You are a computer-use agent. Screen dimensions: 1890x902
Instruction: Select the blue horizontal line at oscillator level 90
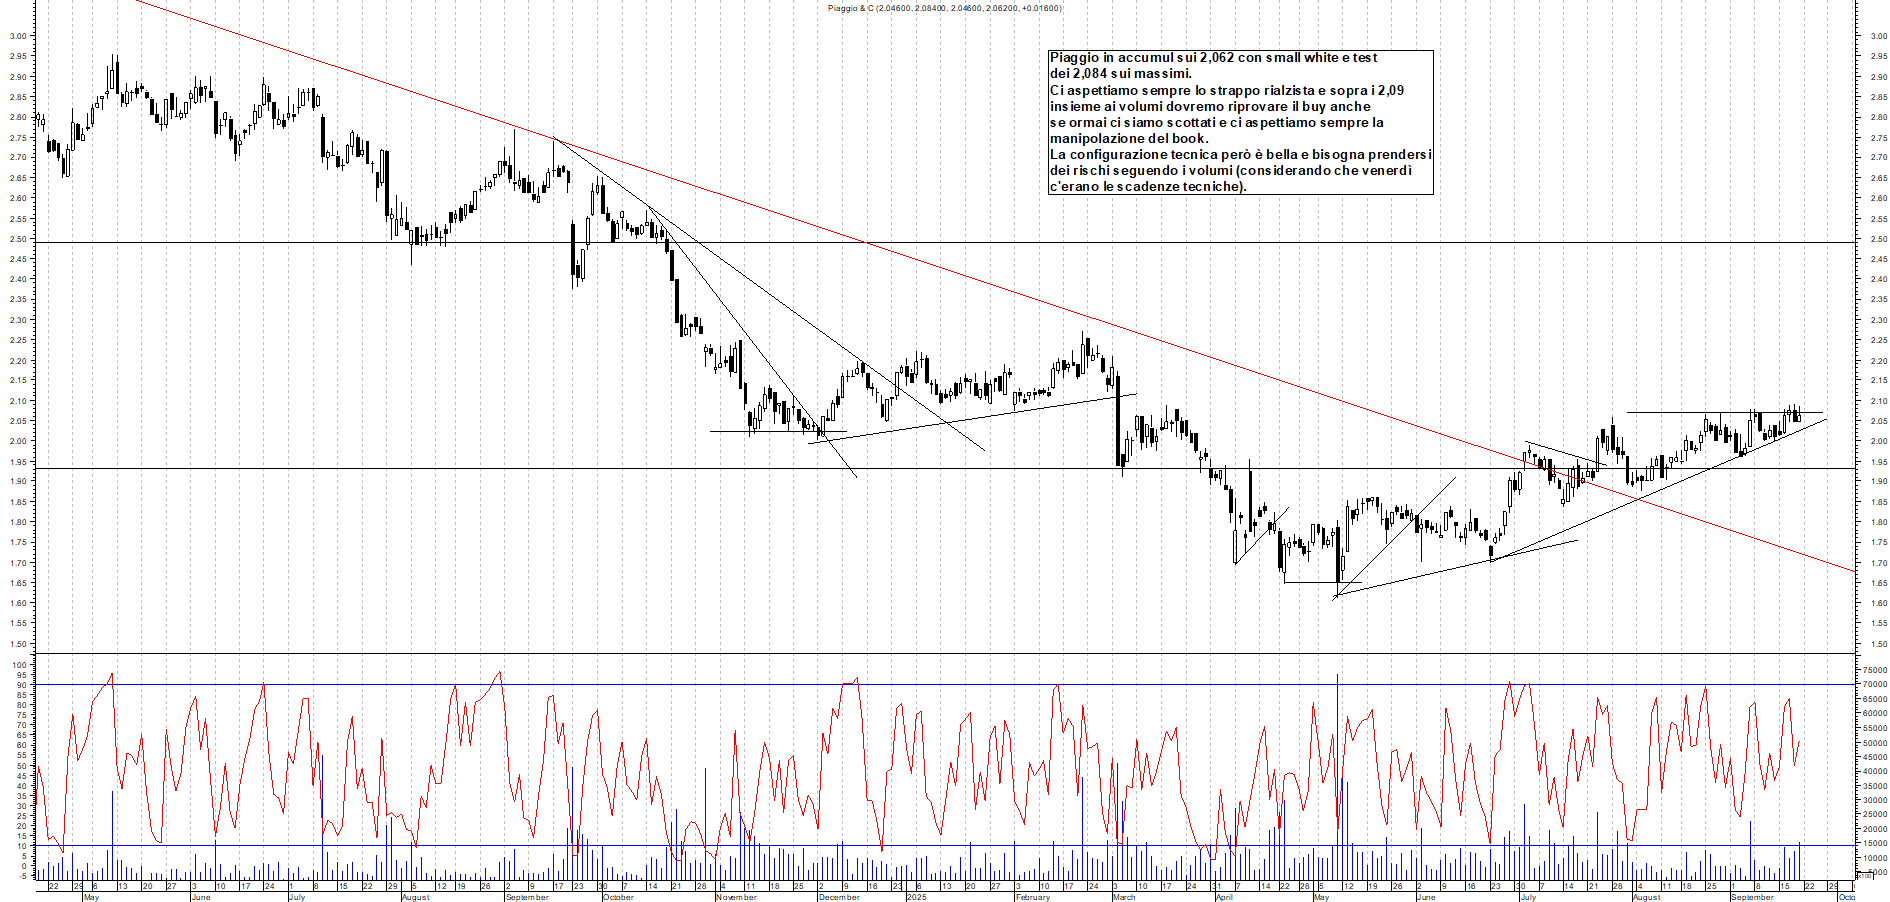coord(945,685)
